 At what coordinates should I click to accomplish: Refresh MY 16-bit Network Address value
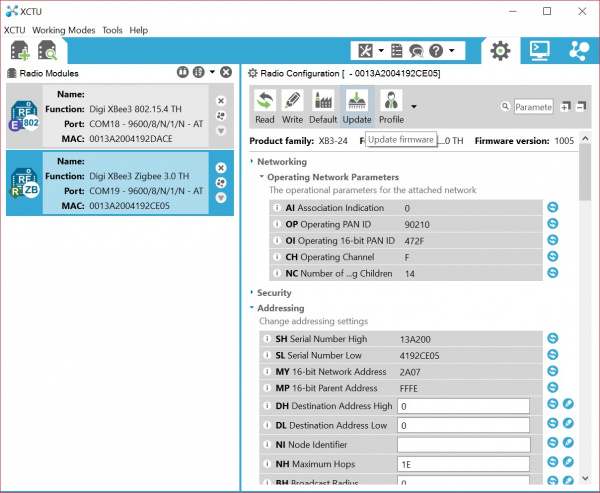click(x=553, y=371)
